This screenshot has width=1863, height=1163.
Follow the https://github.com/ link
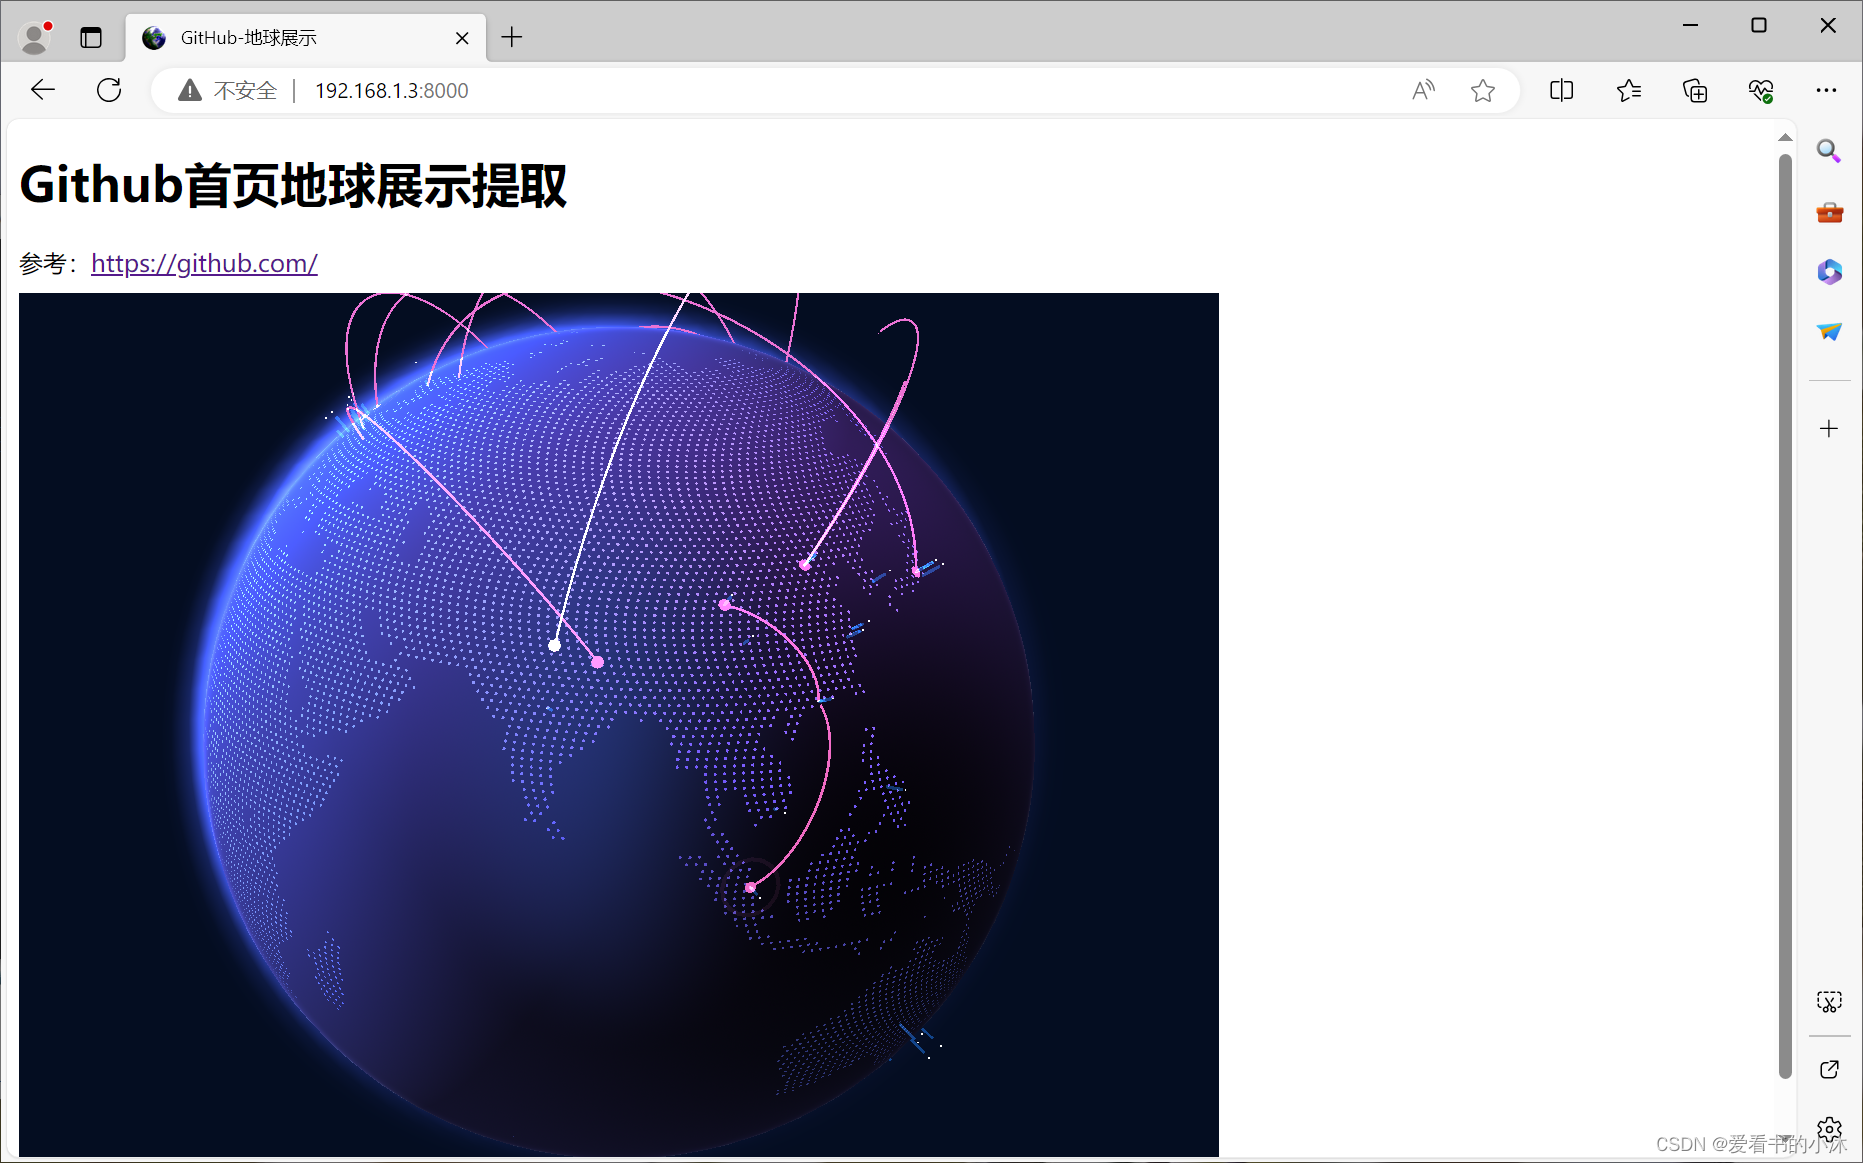click(204, 263)
